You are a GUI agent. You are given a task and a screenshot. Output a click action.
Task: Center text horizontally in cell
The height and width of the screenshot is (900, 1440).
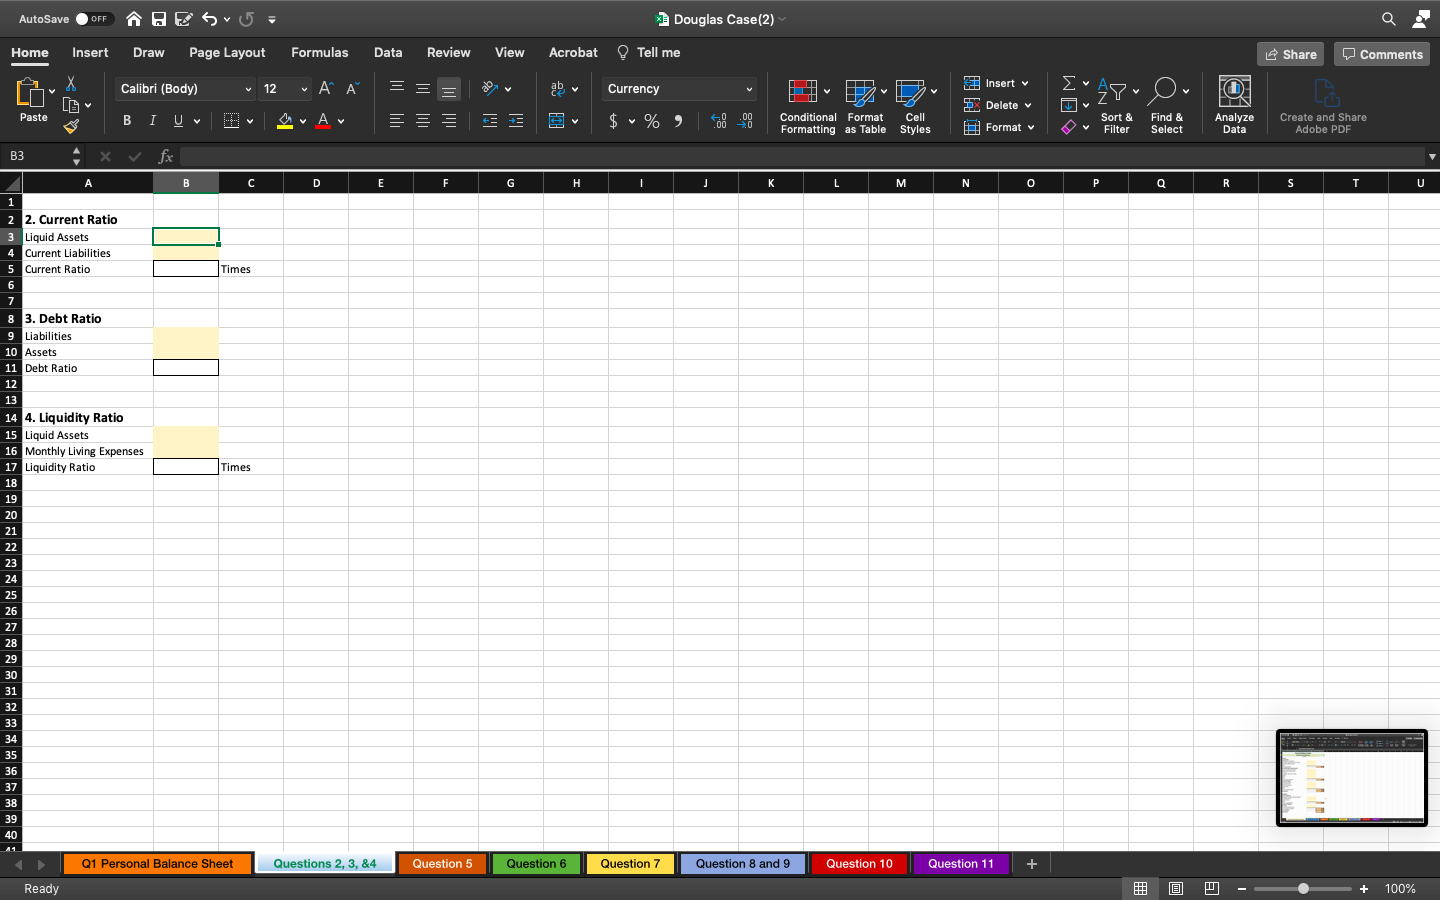423,121
